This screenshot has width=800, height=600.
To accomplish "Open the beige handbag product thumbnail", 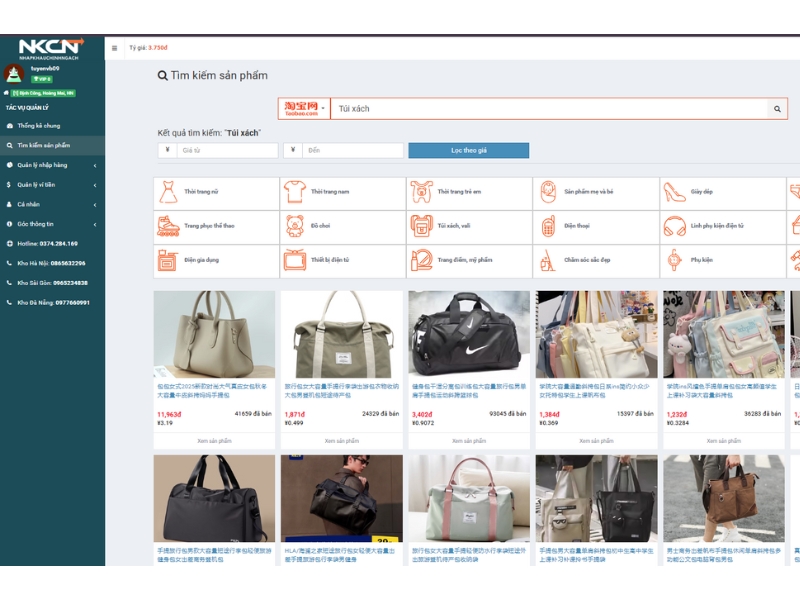I will pos(214,334).
